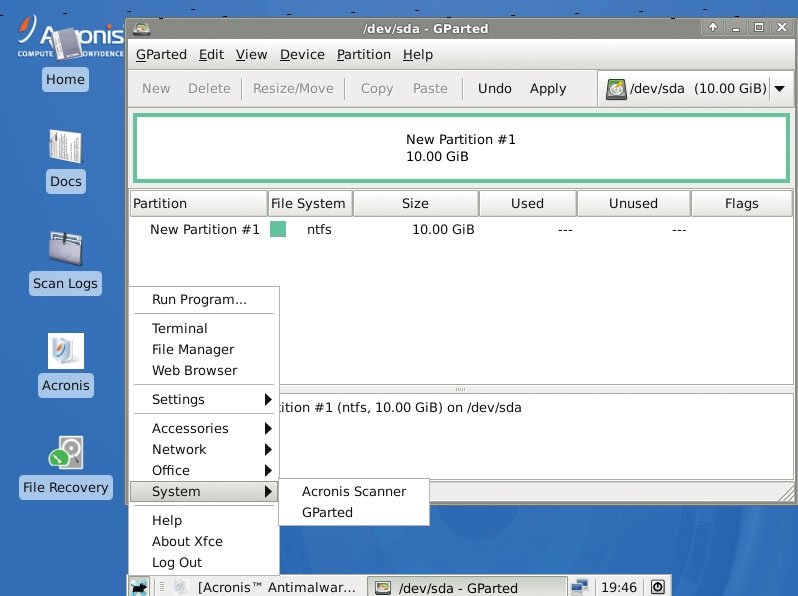Select GParted in the System submenu
The height and width of the screenshot is (596, 798).
354,512
